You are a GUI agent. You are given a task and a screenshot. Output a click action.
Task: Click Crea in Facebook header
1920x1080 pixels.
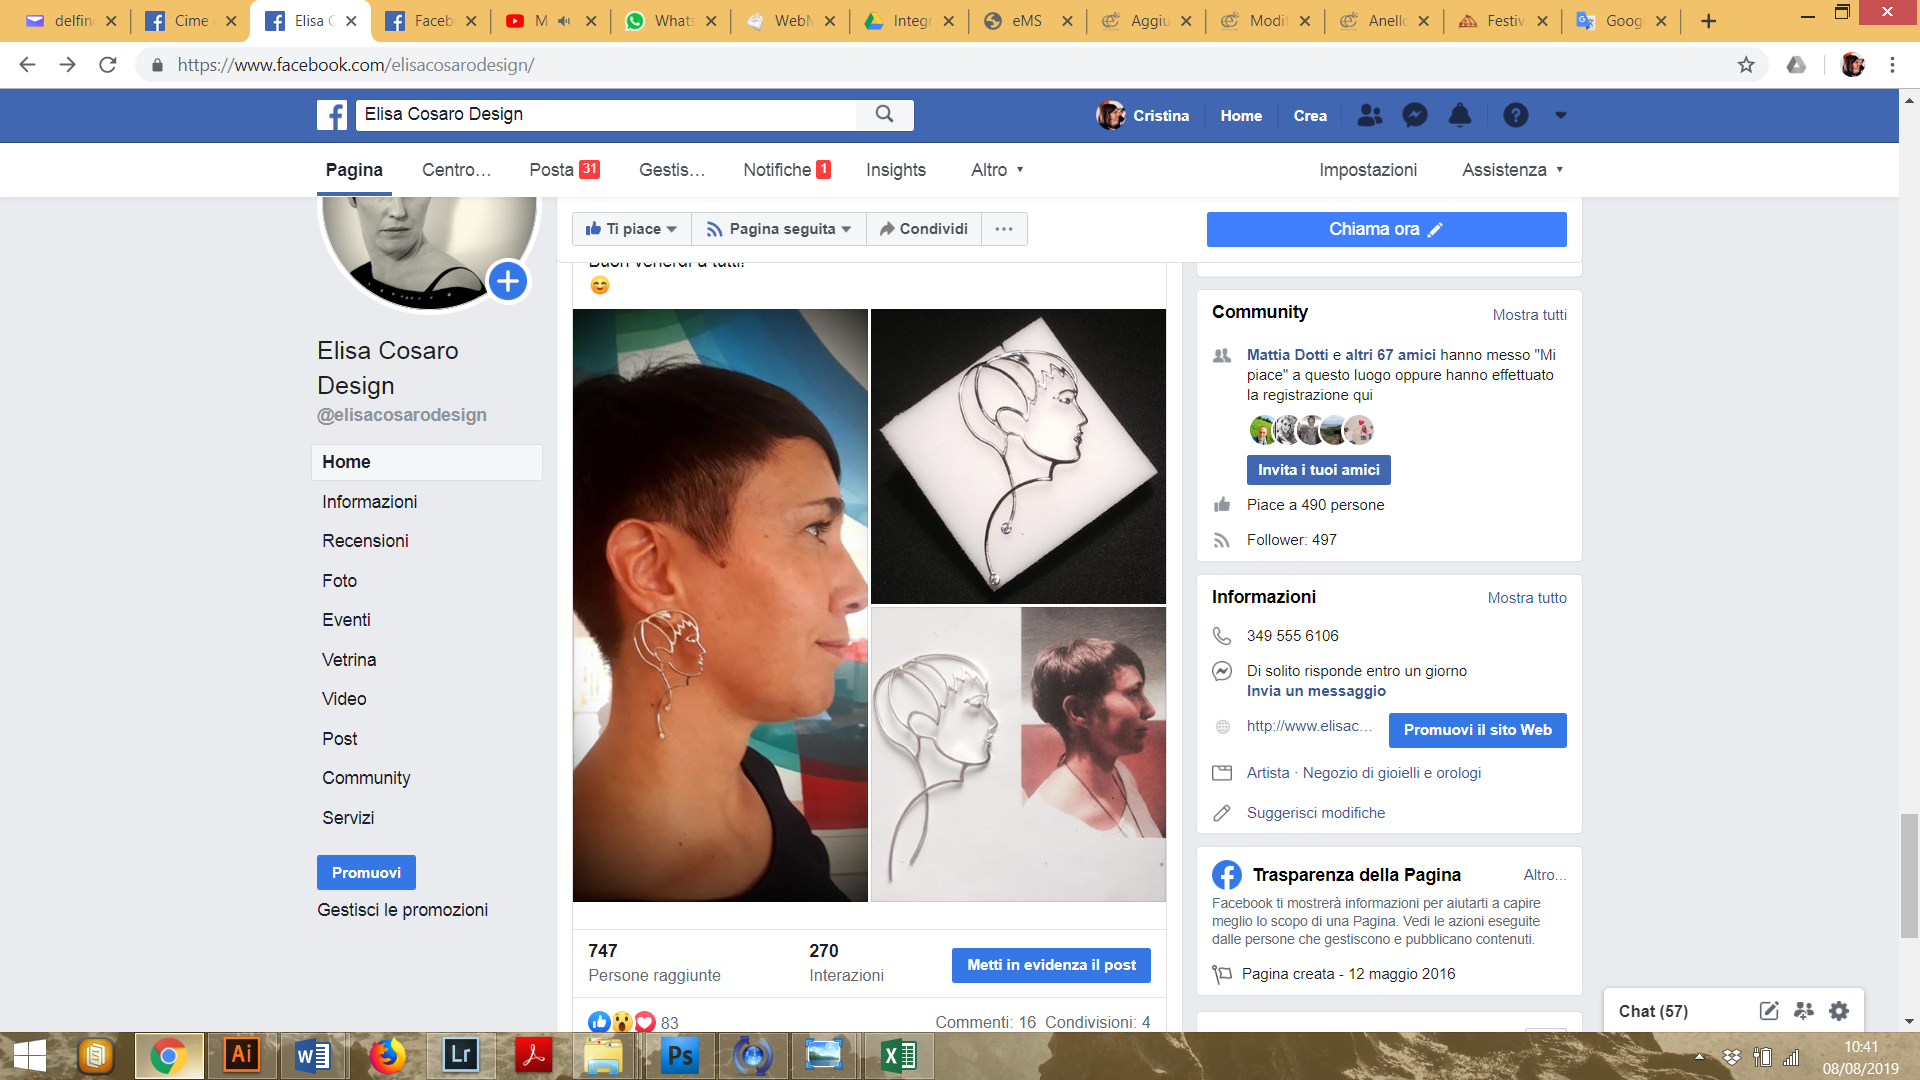click(1310, 116)
